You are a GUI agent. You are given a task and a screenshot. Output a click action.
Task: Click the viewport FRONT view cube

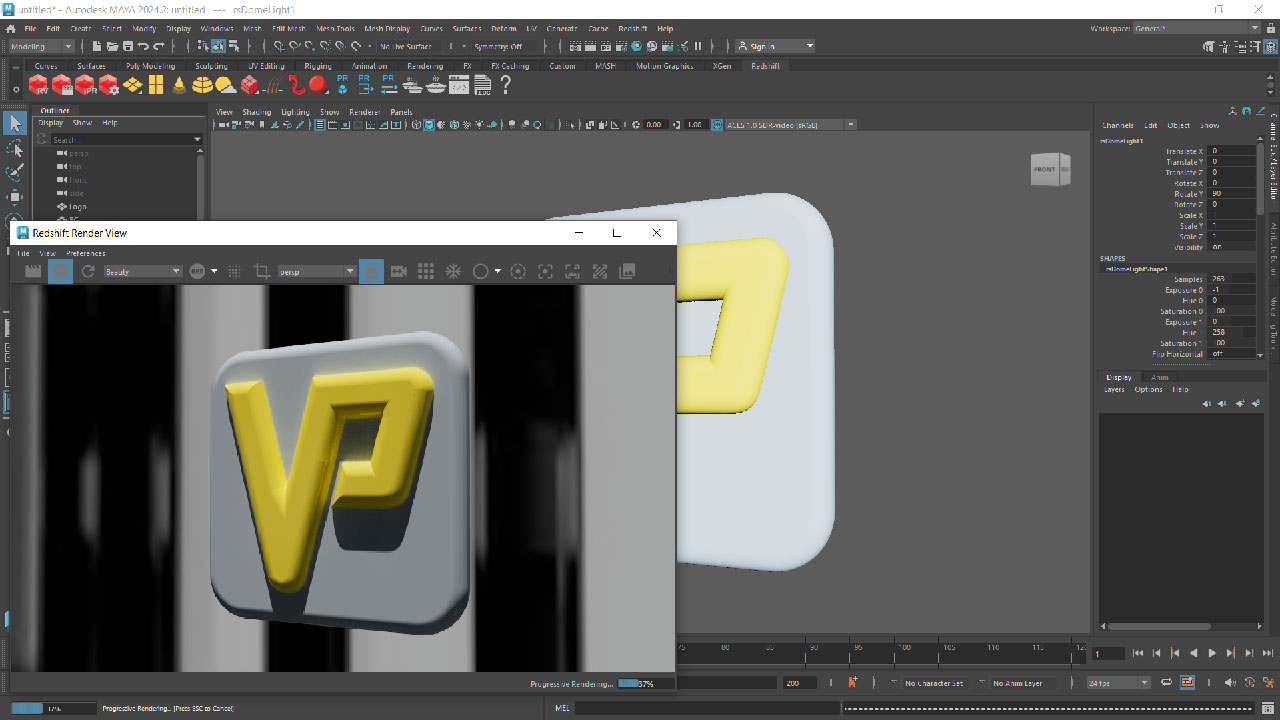coord(1045,169)
